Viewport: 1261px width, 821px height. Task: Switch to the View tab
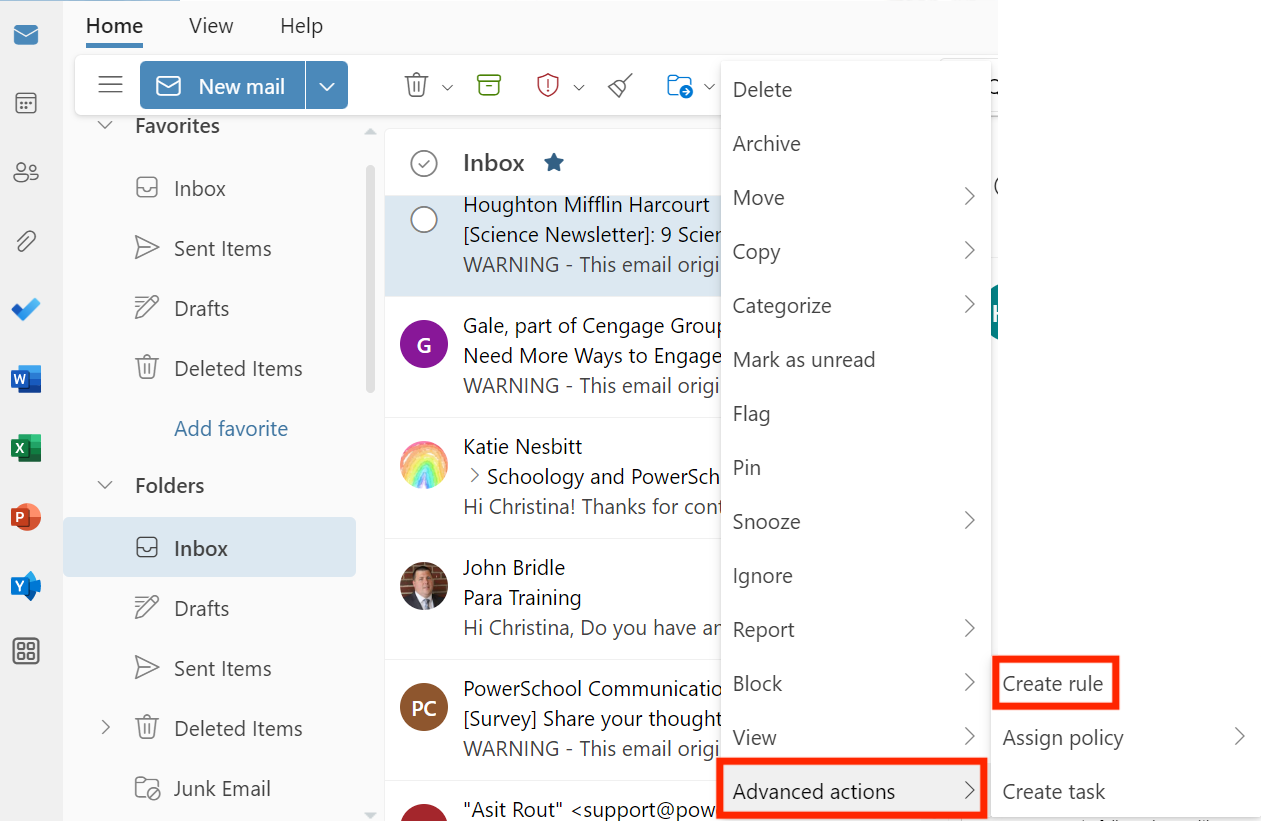(x=211, y=27)
